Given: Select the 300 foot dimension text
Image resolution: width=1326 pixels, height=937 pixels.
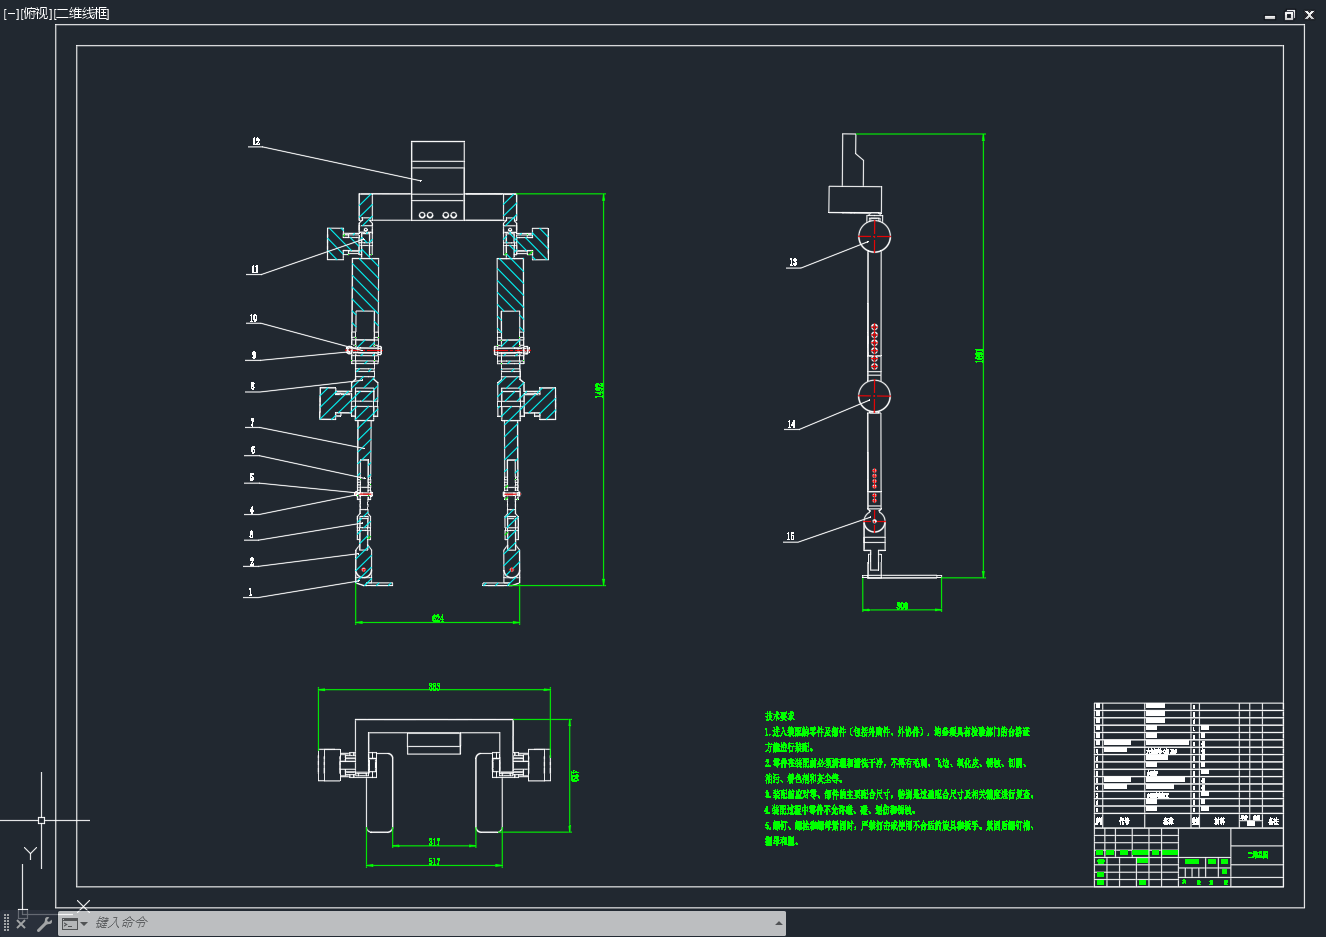Looking at the screenshot, I should click(x=902, y=606).
